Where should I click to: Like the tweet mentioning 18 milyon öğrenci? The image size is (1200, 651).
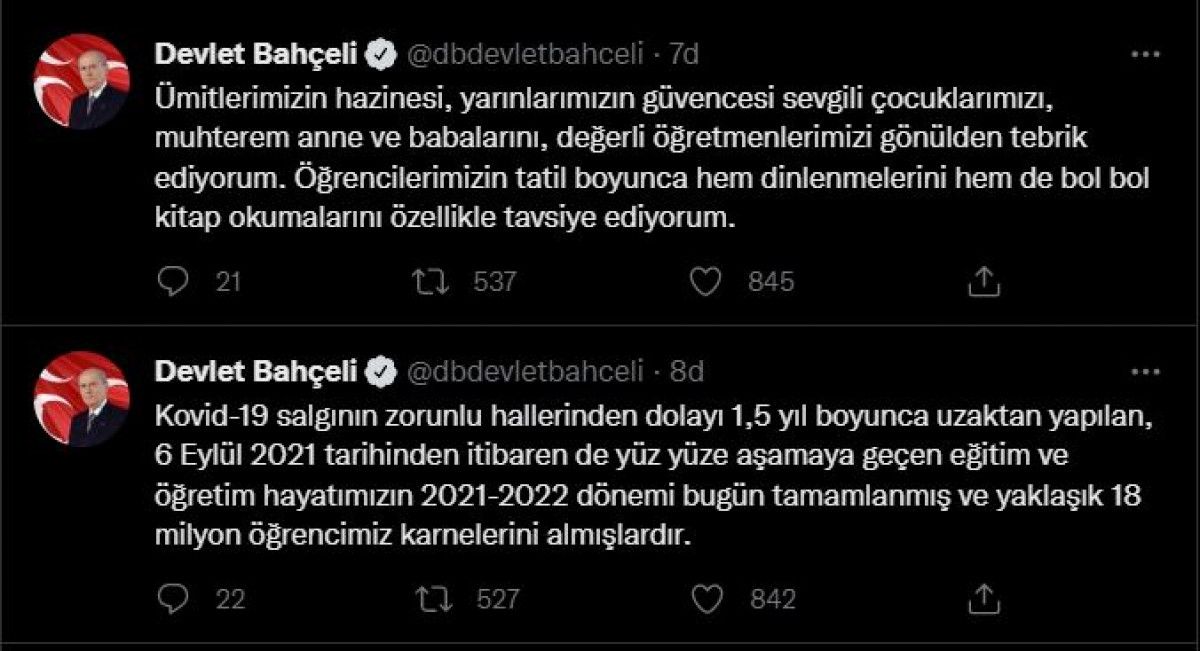coord(709,598)
